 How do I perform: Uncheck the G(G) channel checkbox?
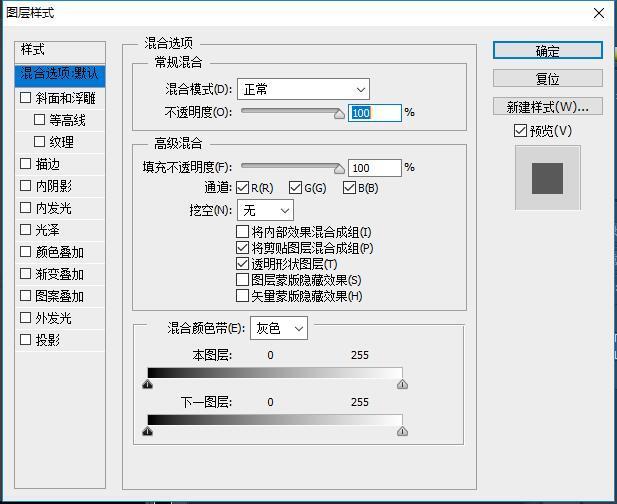coord(295,188)
